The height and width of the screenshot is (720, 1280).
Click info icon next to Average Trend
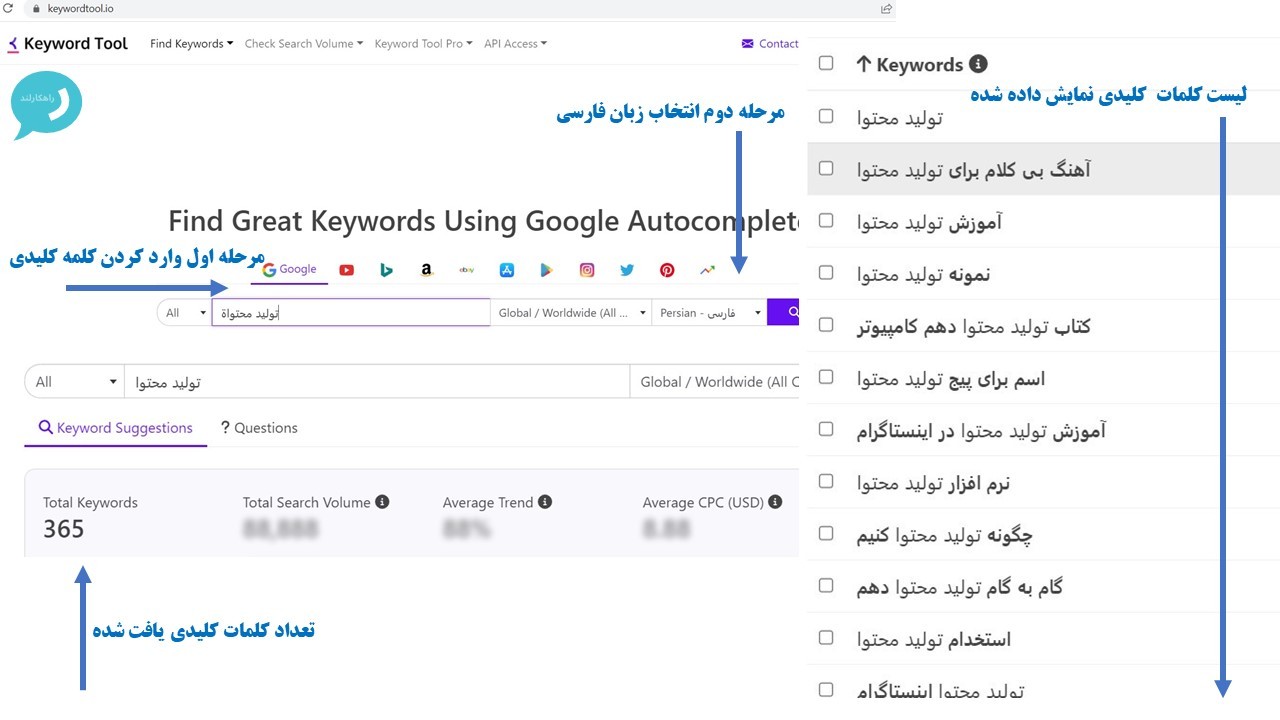(545, 502)
